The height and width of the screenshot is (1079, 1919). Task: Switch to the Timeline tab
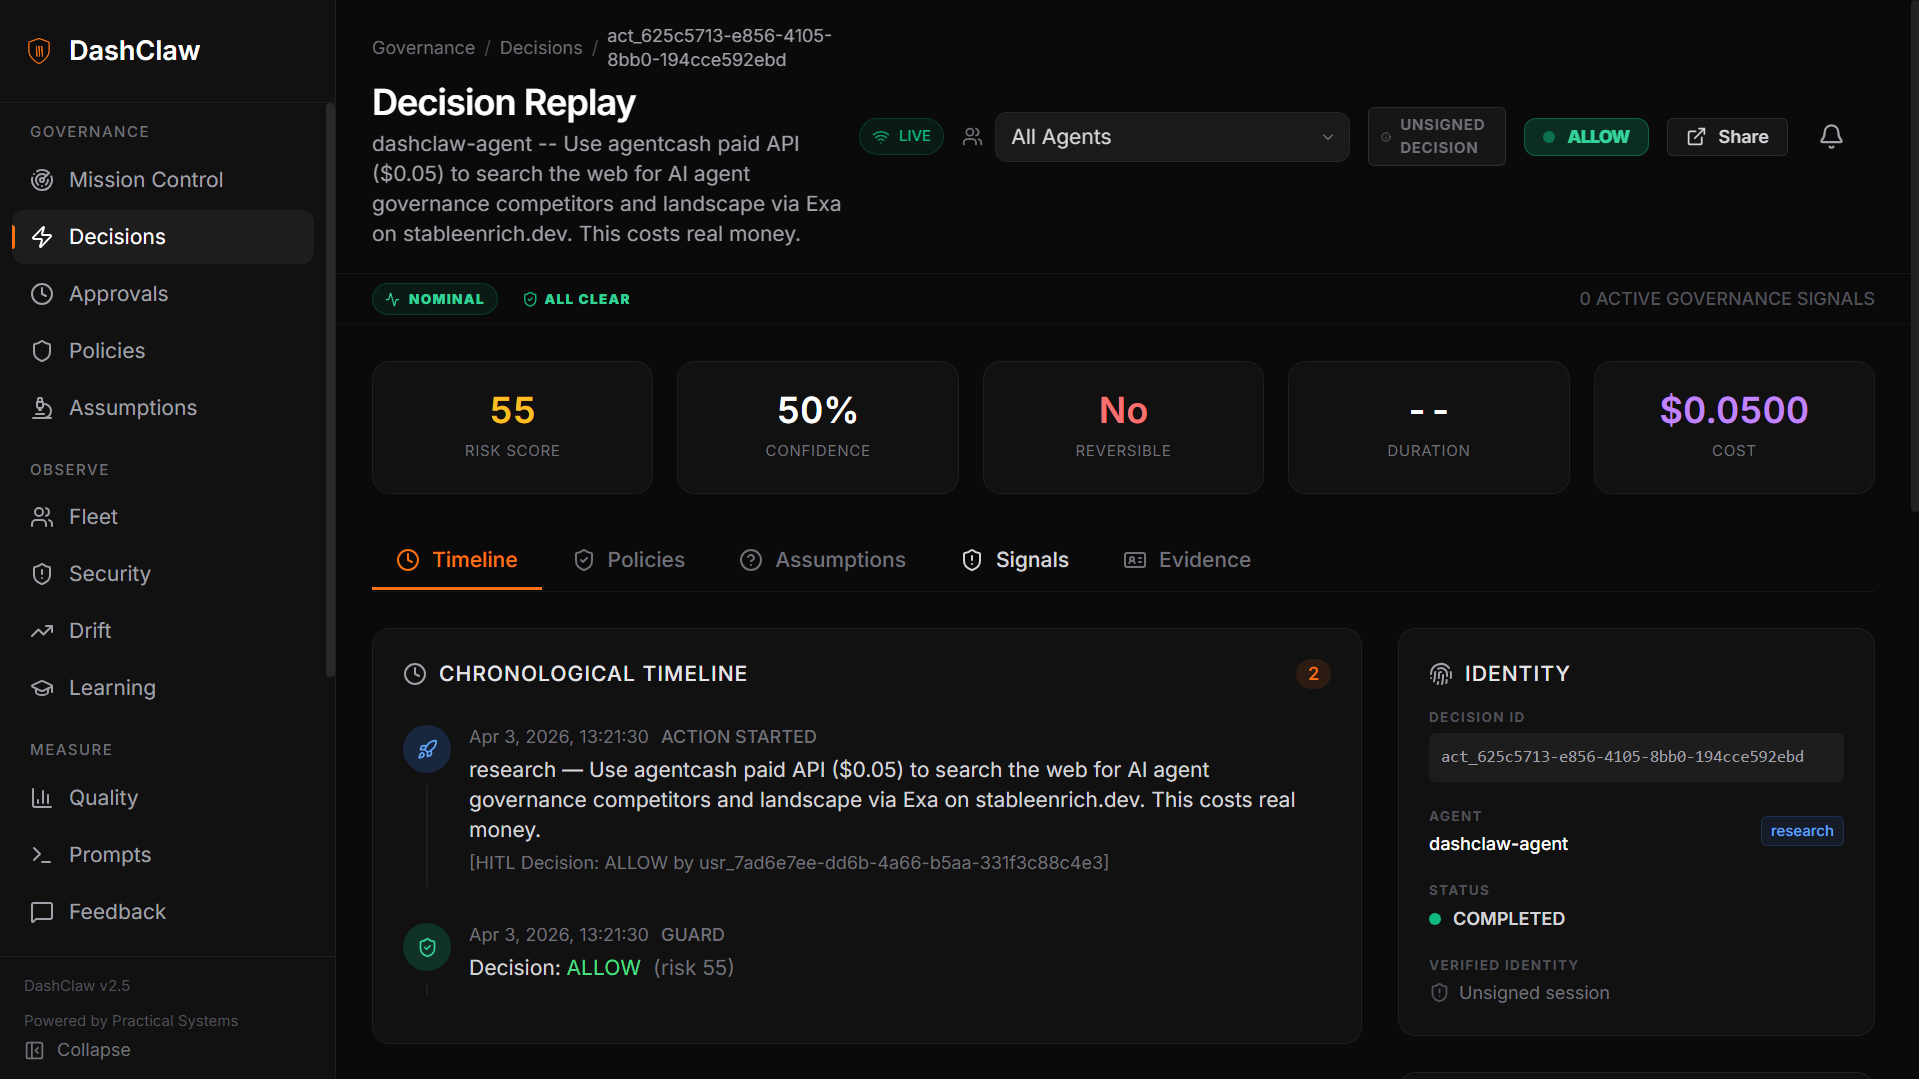coord(457,560)
